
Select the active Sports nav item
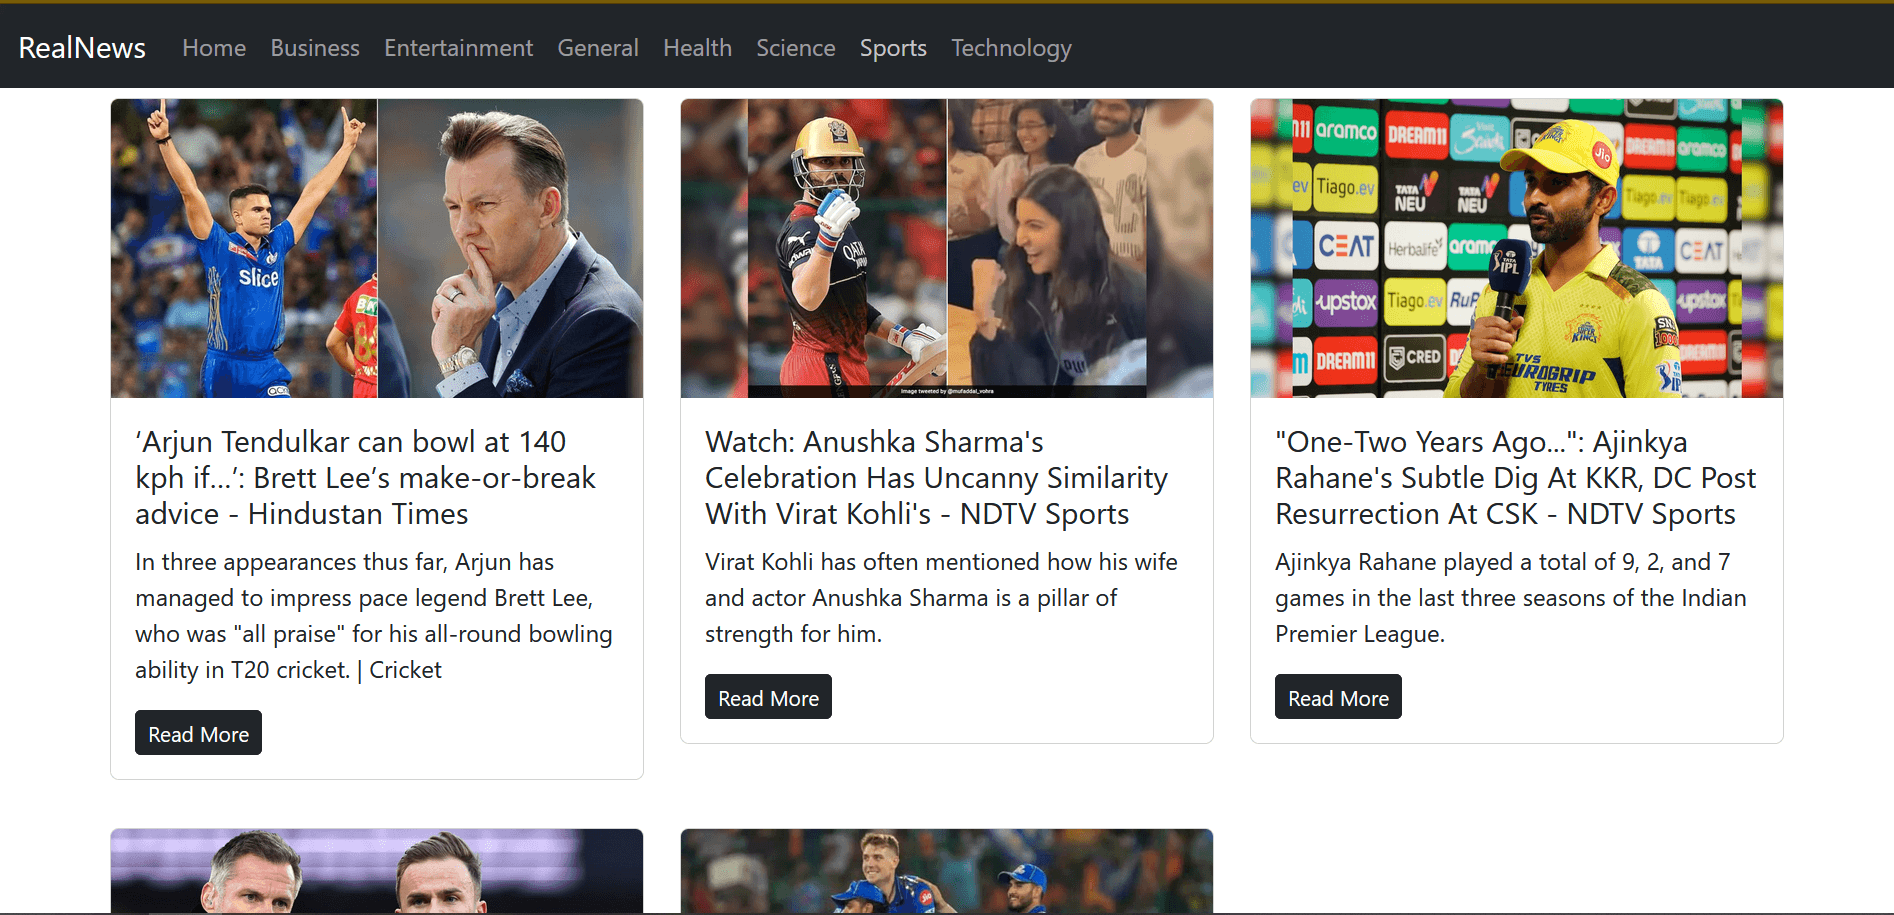[893, 48]
